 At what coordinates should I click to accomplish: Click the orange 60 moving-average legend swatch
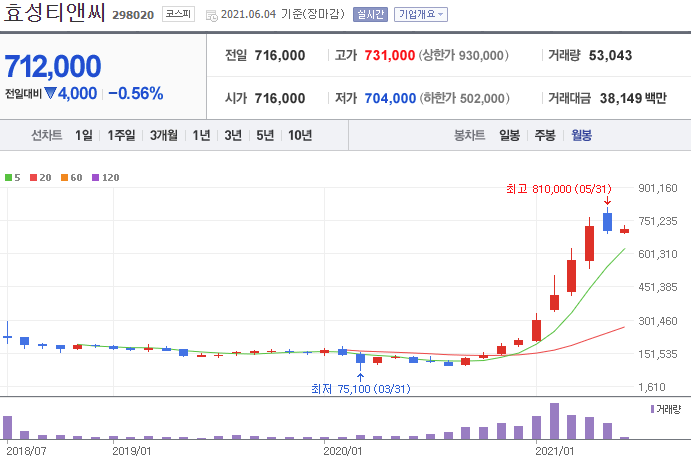[64, 178]
